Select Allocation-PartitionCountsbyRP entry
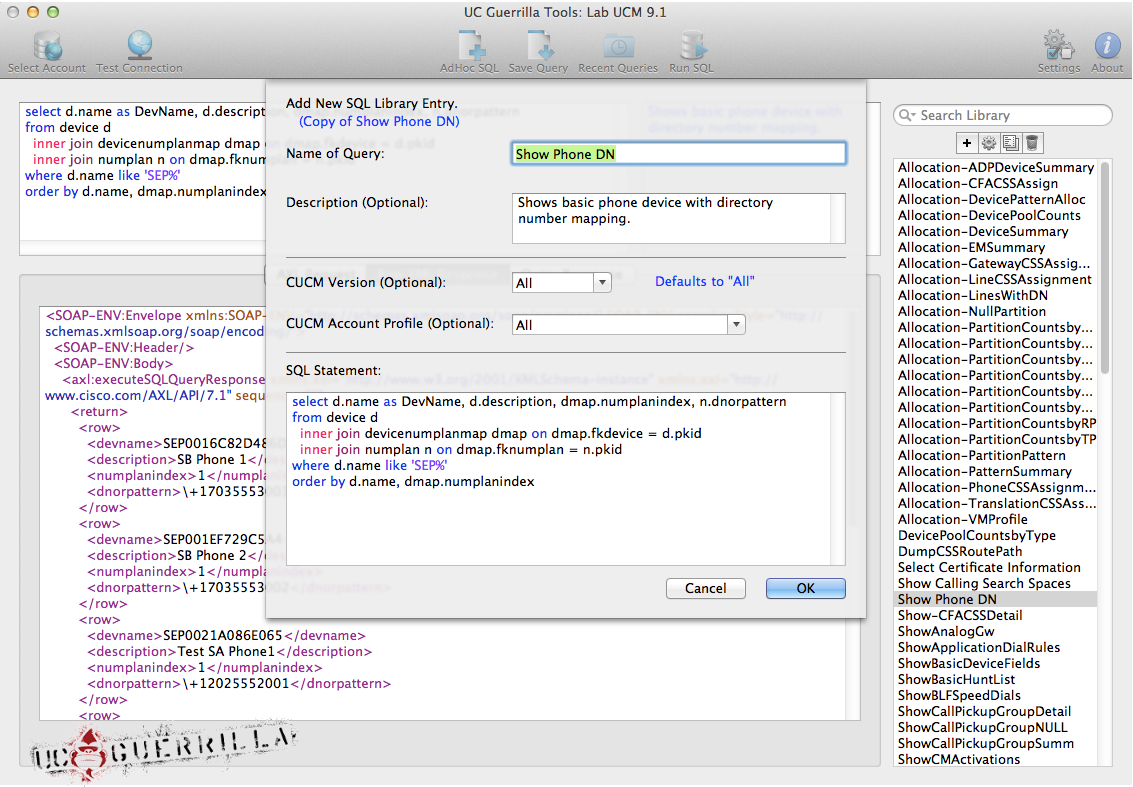This screenshot has height=787, width=1133. 996,423
